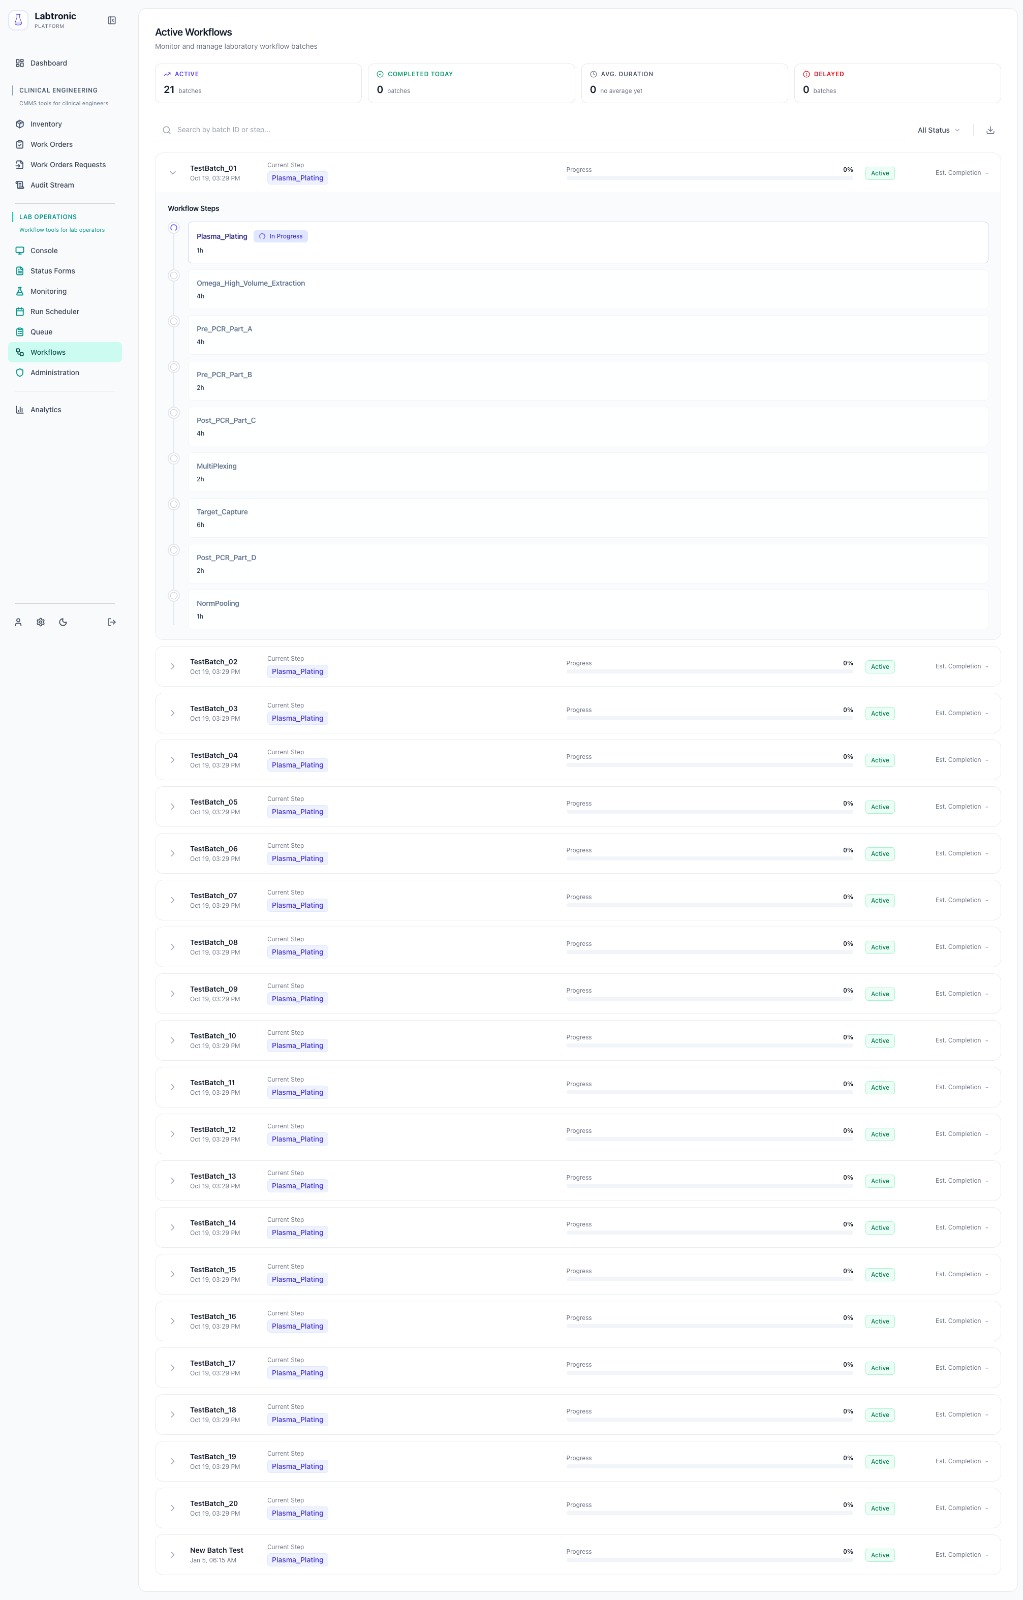This screenshot has height=1600, width=1023.
Task: Click the Avg. Duration clock icon
Action: tap(593, 74)
